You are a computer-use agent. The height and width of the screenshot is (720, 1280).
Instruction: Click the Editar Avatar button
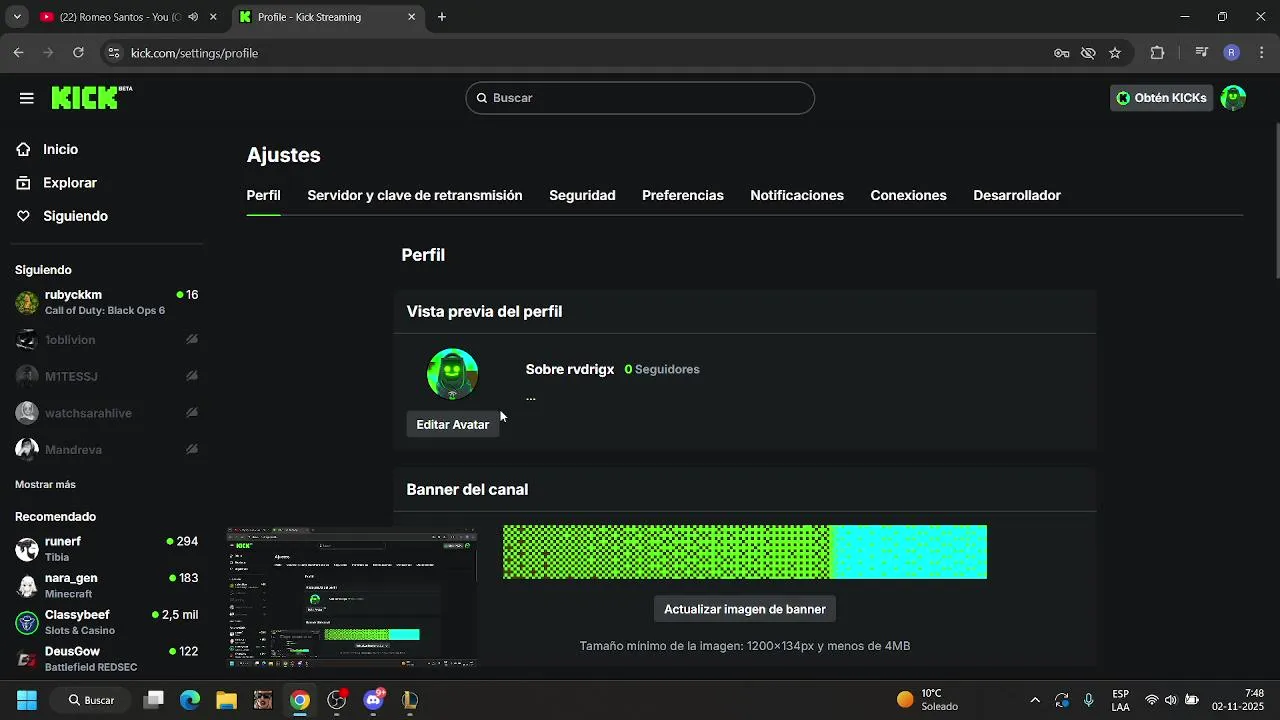click(x=453, y=424)
